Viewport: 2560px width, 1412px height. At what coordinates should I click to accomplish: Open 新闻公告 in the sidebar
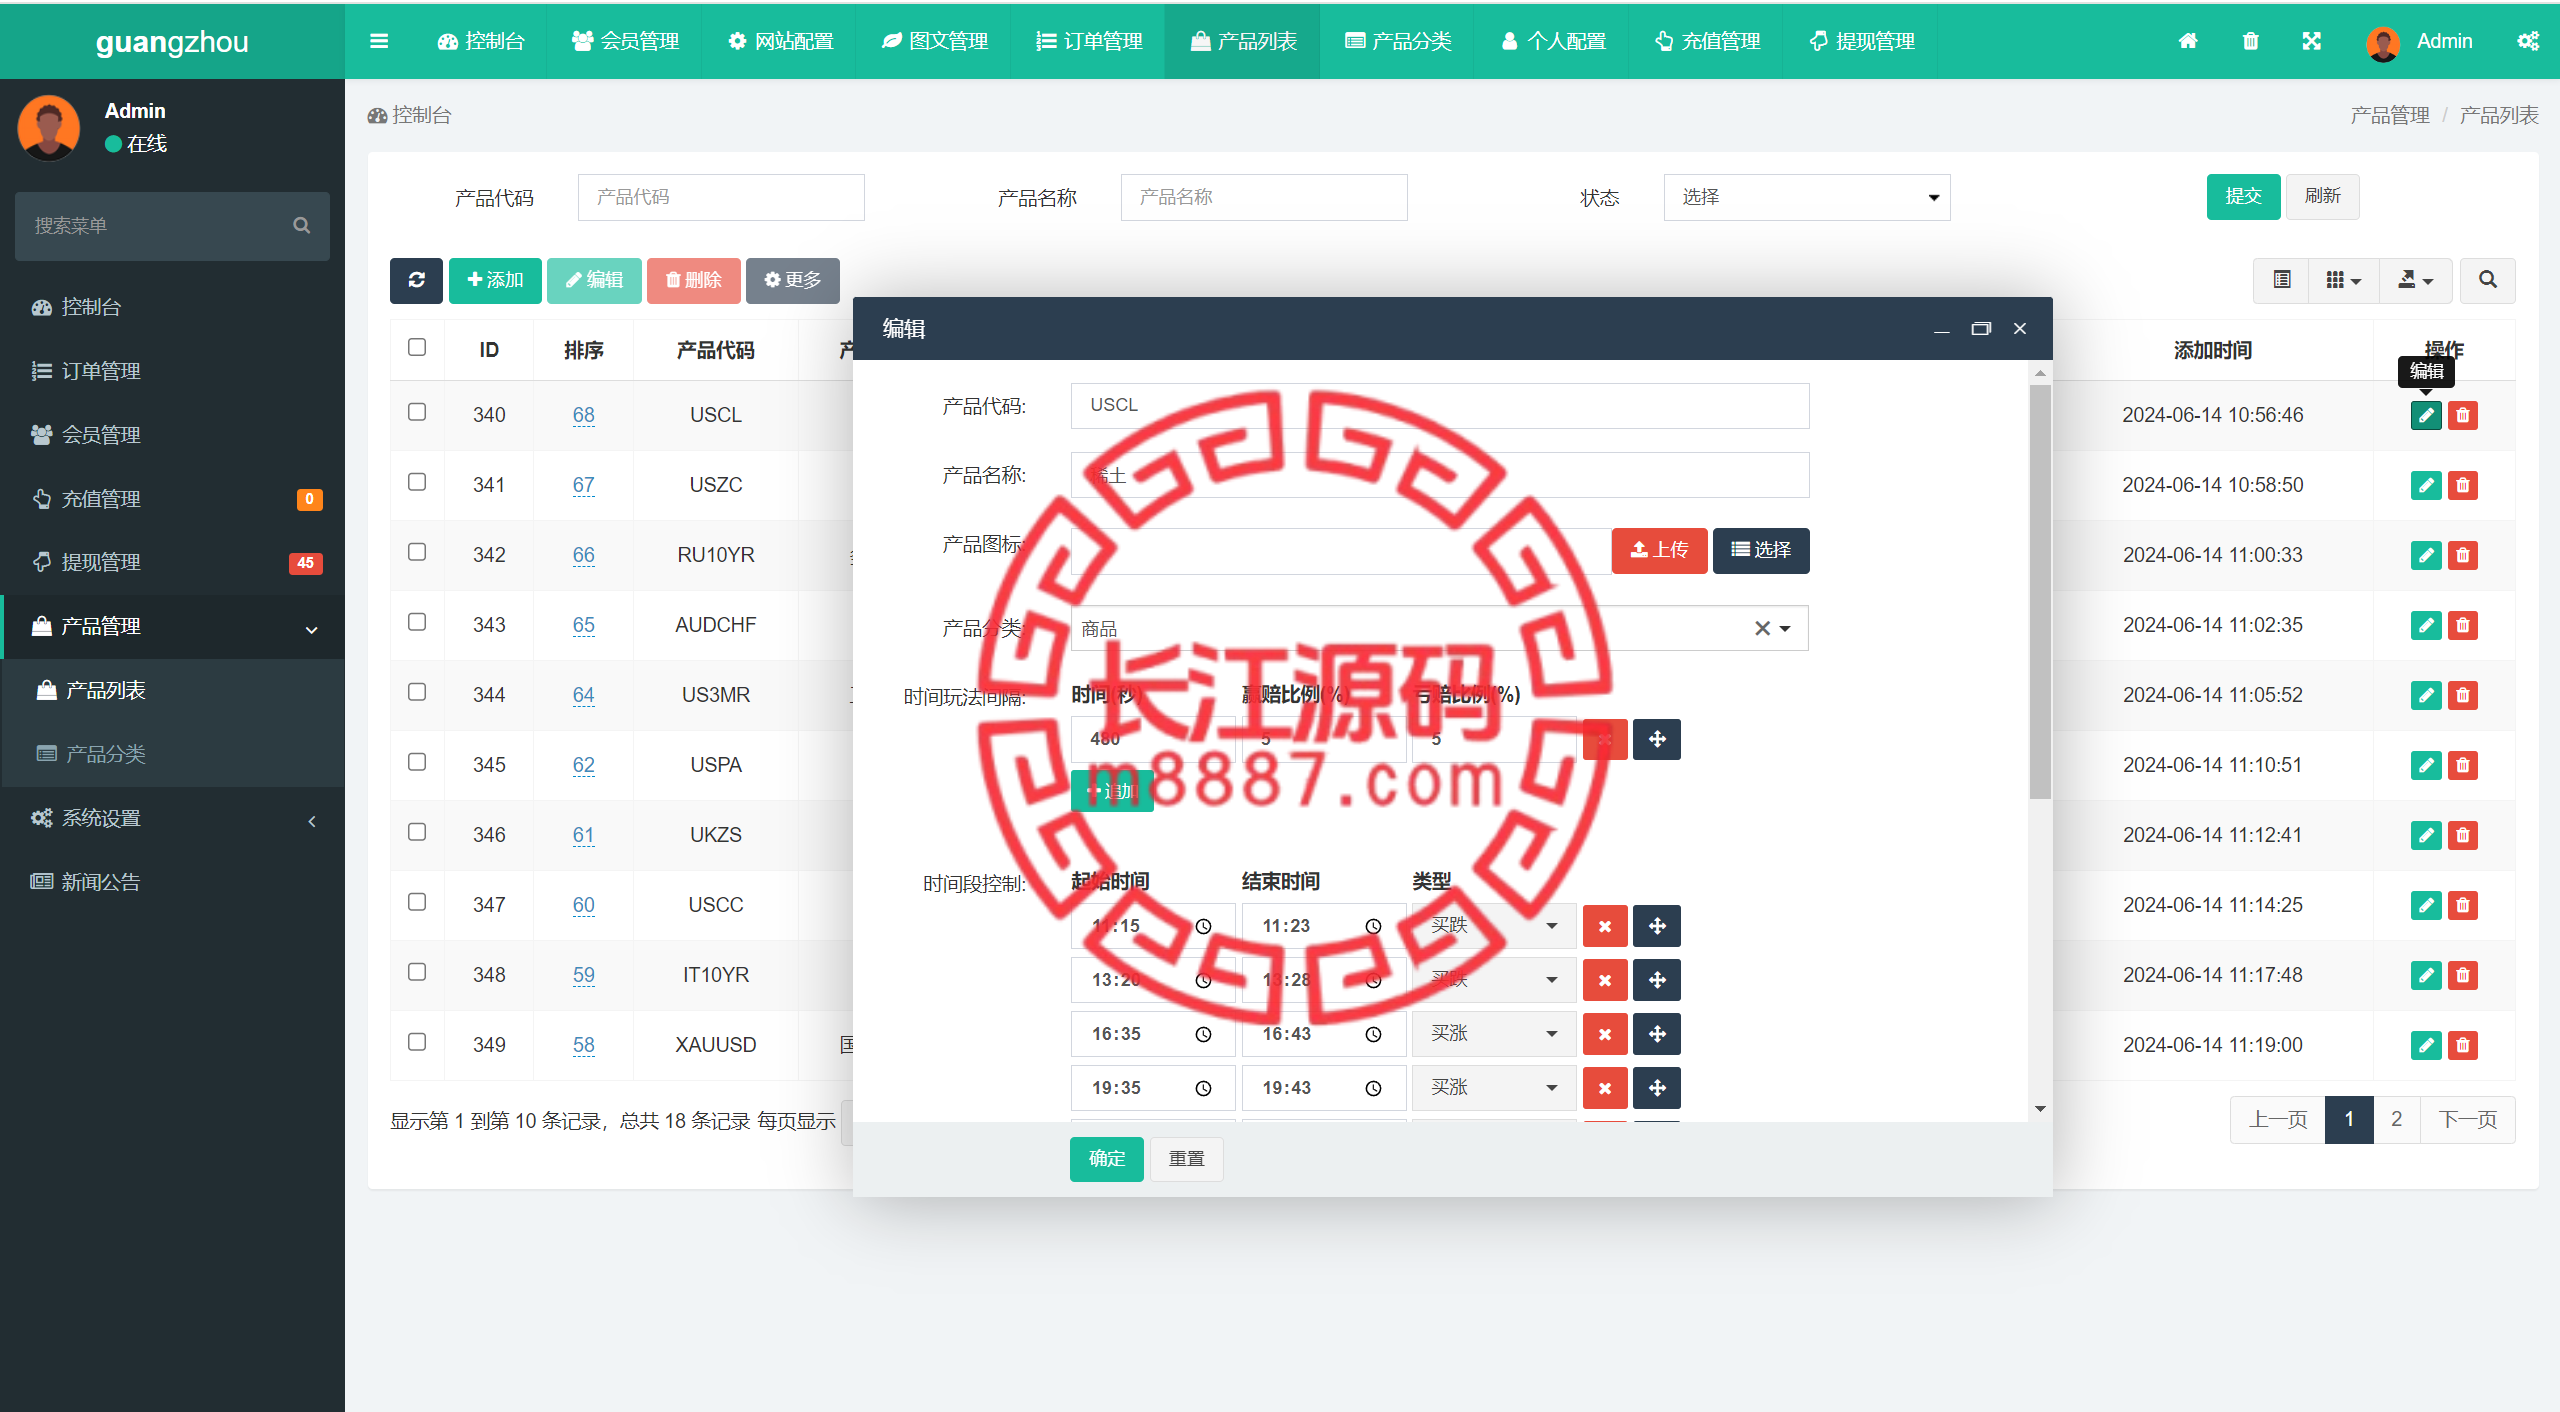click(173, 883)
